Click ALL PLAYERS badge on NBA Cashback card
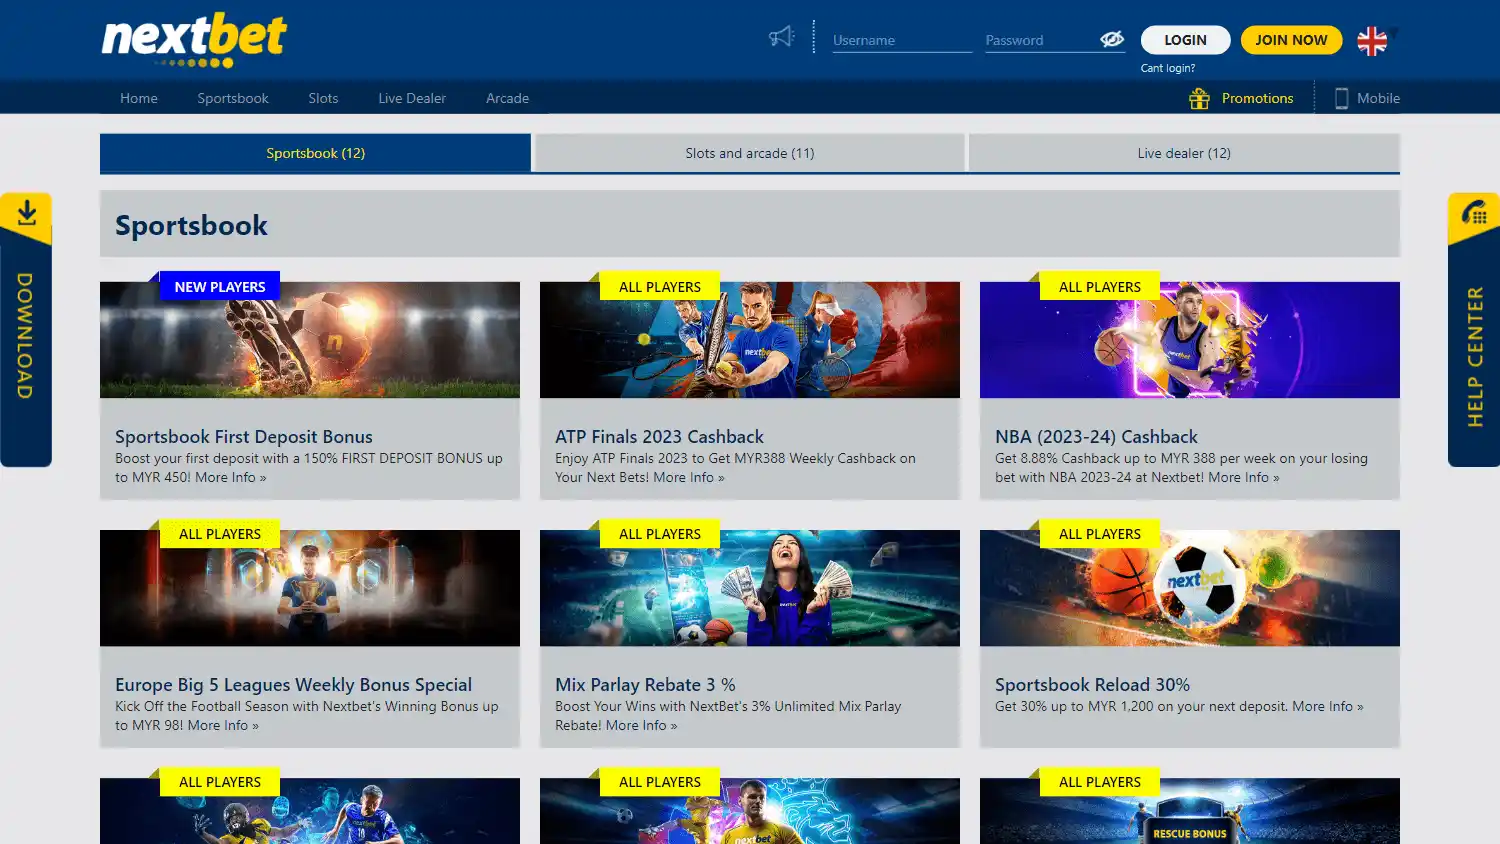This screenshot has height=844, width=1500. pyautogui.click(x=1100, y=287)
